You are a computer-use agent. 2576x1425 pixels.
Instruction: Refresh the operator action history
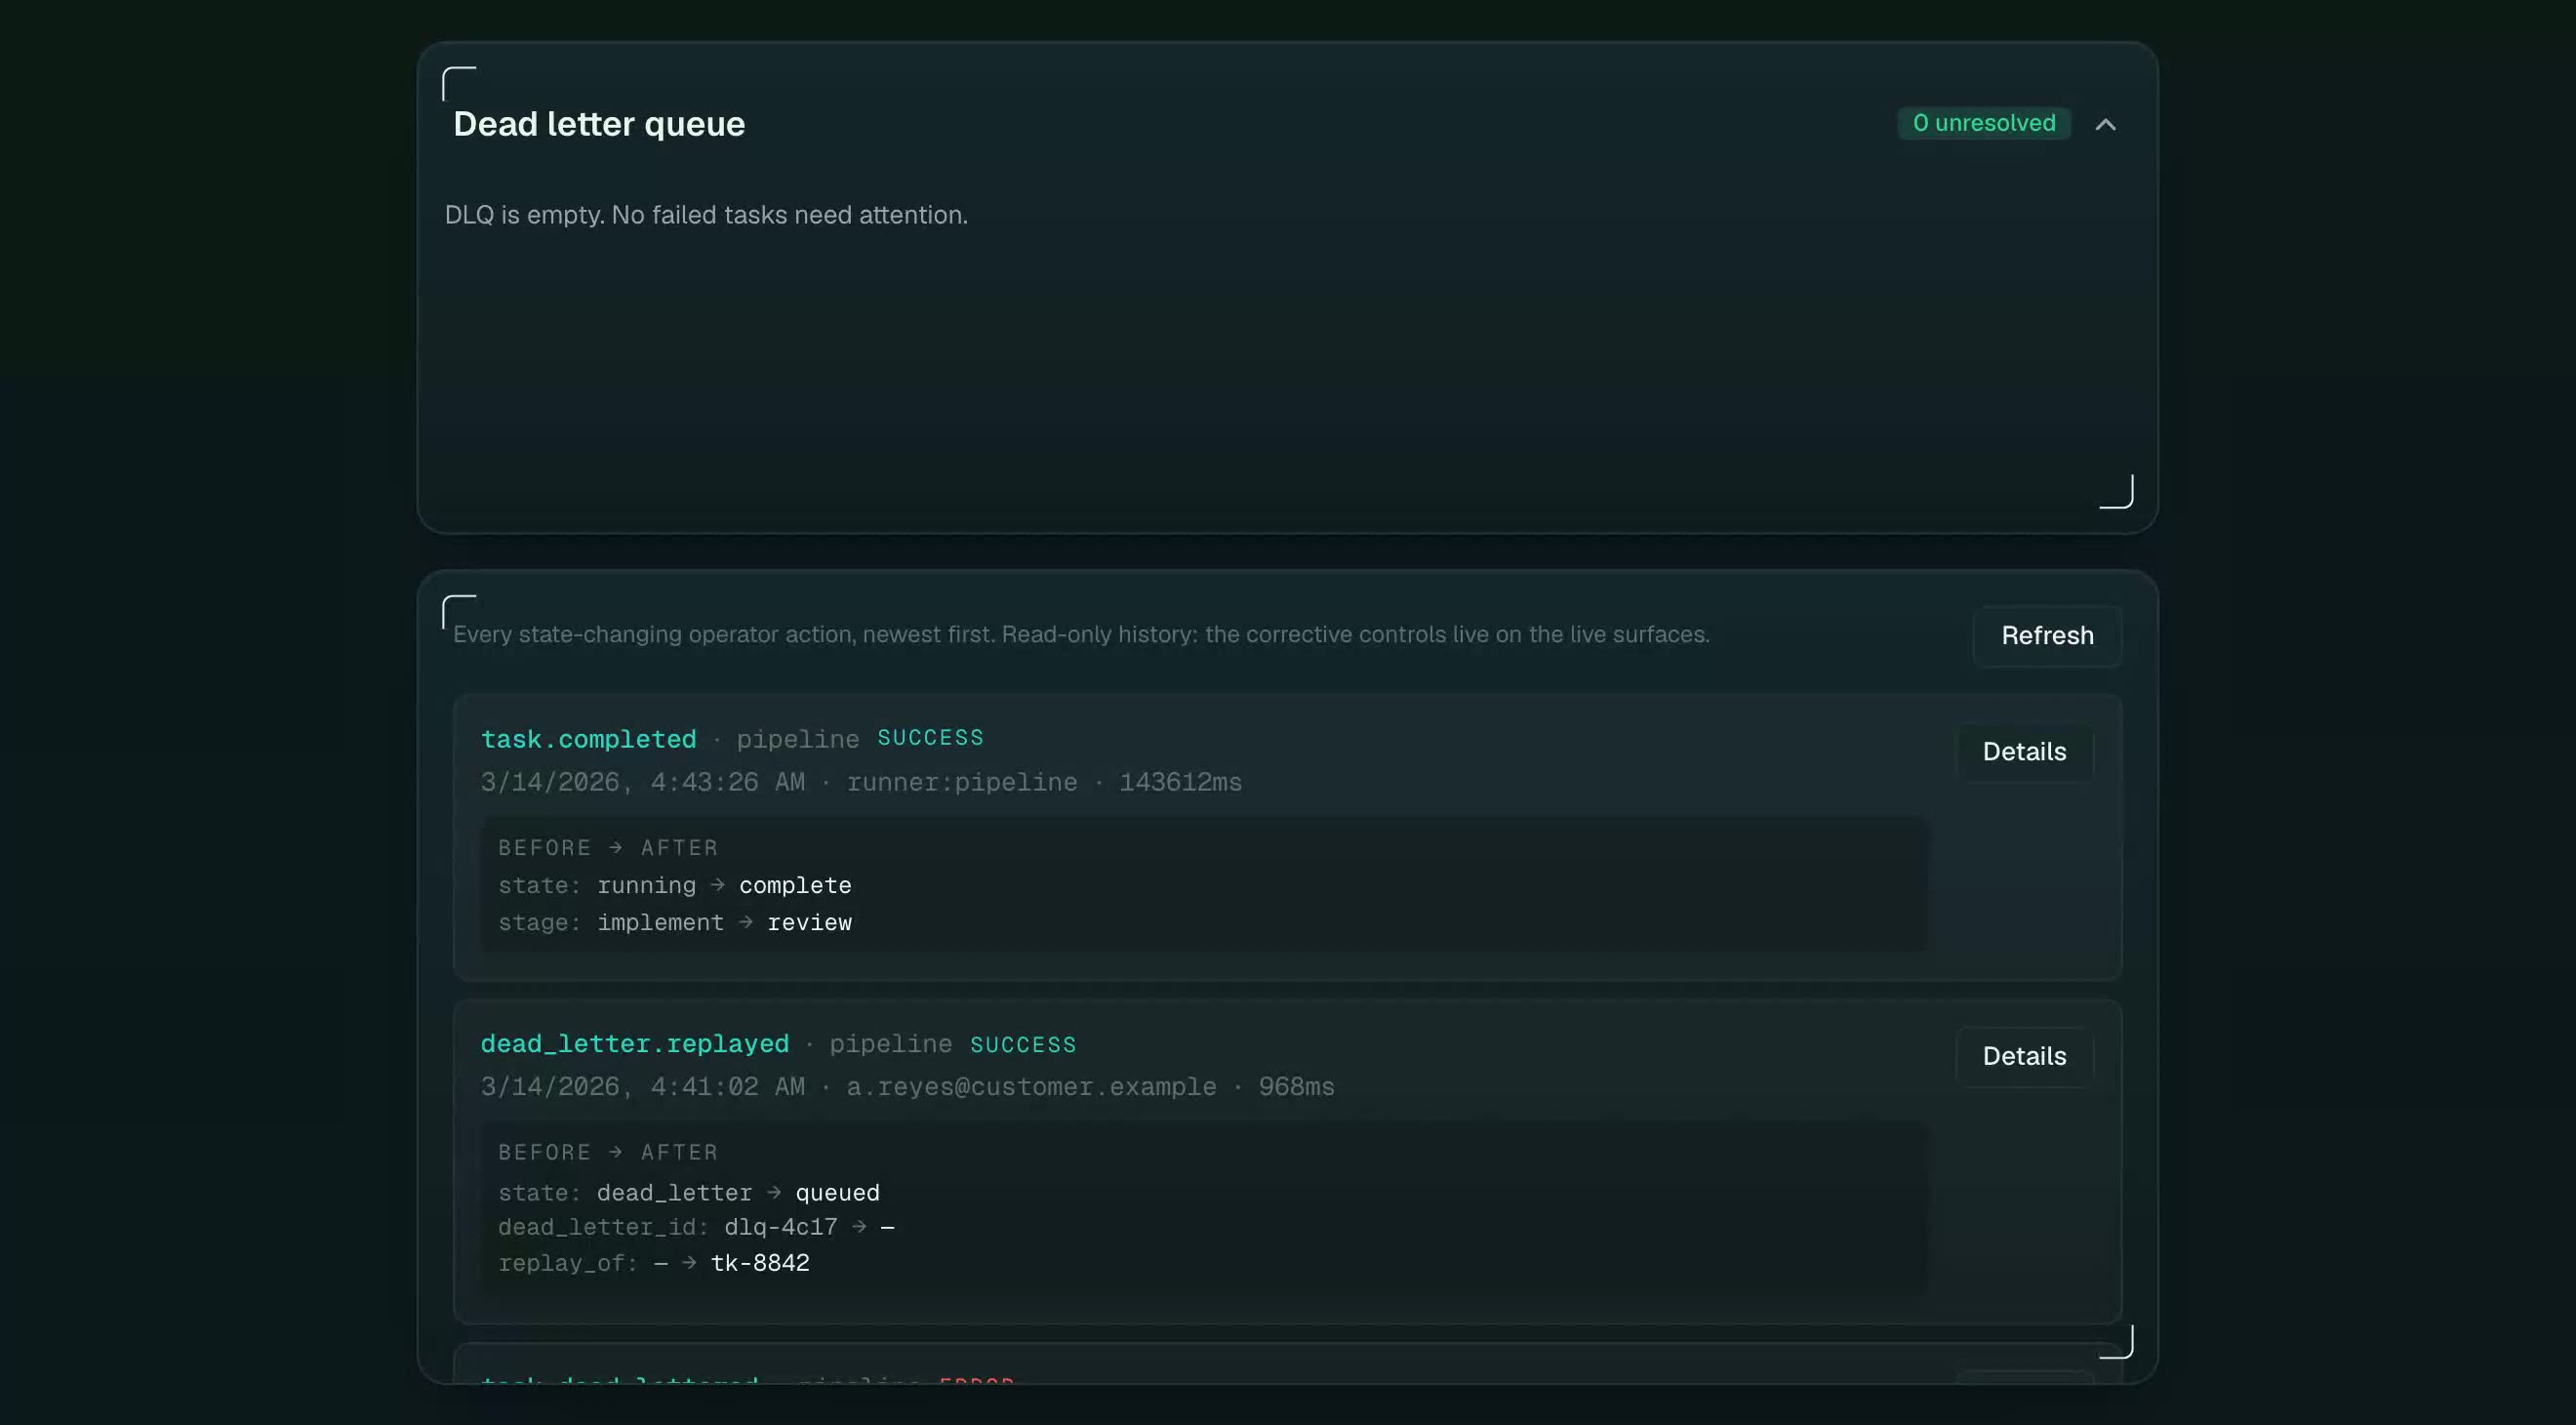(2047, 635)
